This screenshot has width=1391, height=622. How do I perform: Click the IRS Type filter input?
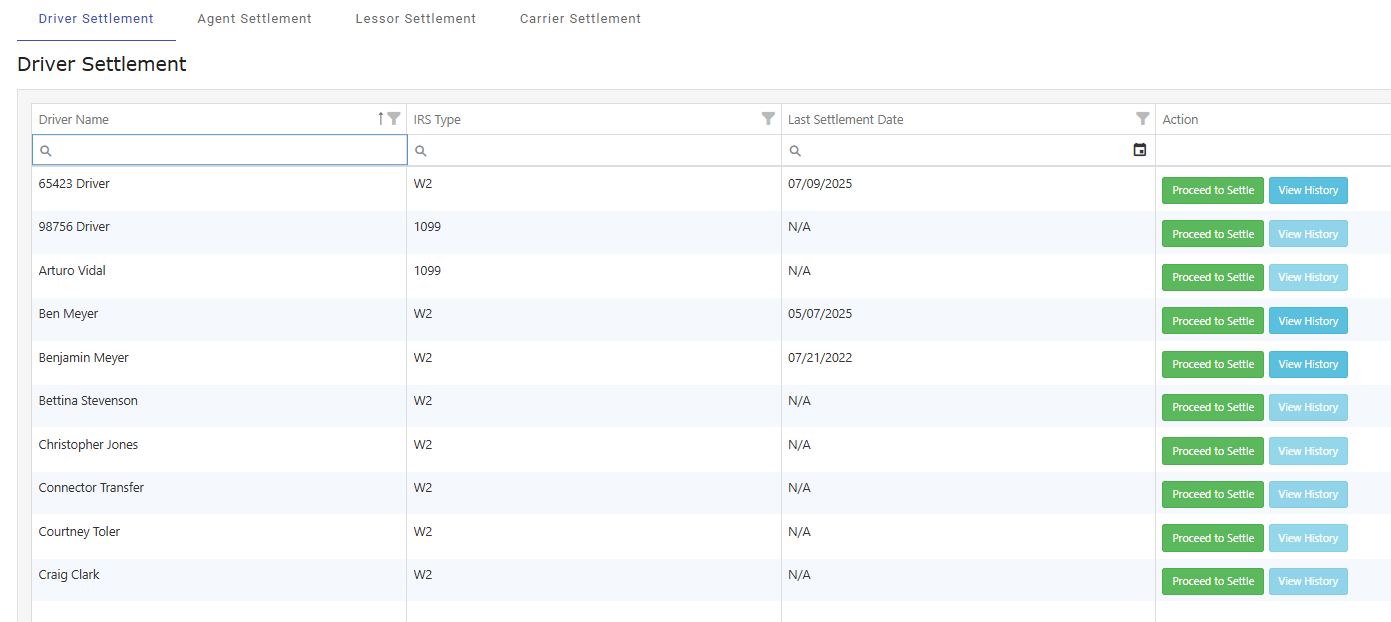point(600,151)
